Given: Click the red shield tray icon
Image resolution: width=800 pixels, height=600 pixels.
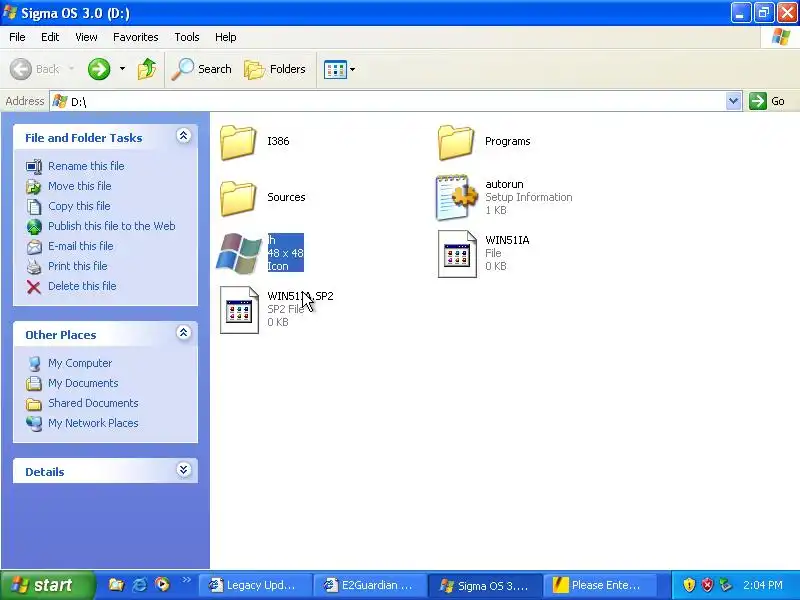Looking at the screenshot, I should pyautogui.click(x=707, y=585).
